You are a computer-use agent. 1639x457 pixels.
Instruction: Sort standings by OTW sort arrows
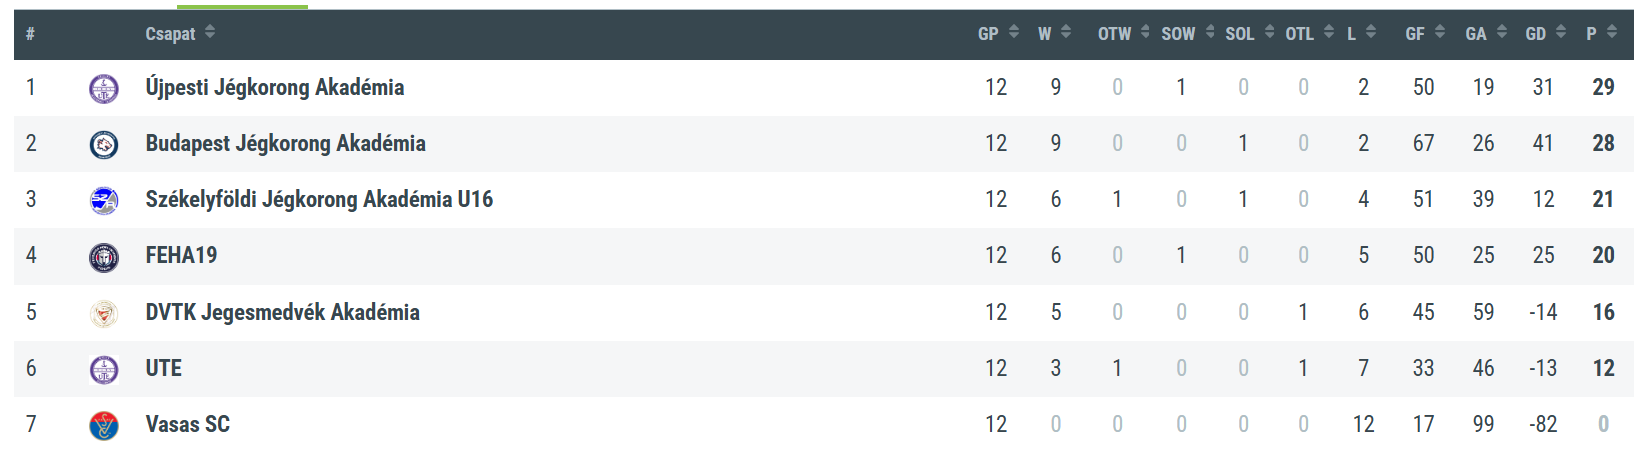pyautogui.click(x=1145, y=32)
